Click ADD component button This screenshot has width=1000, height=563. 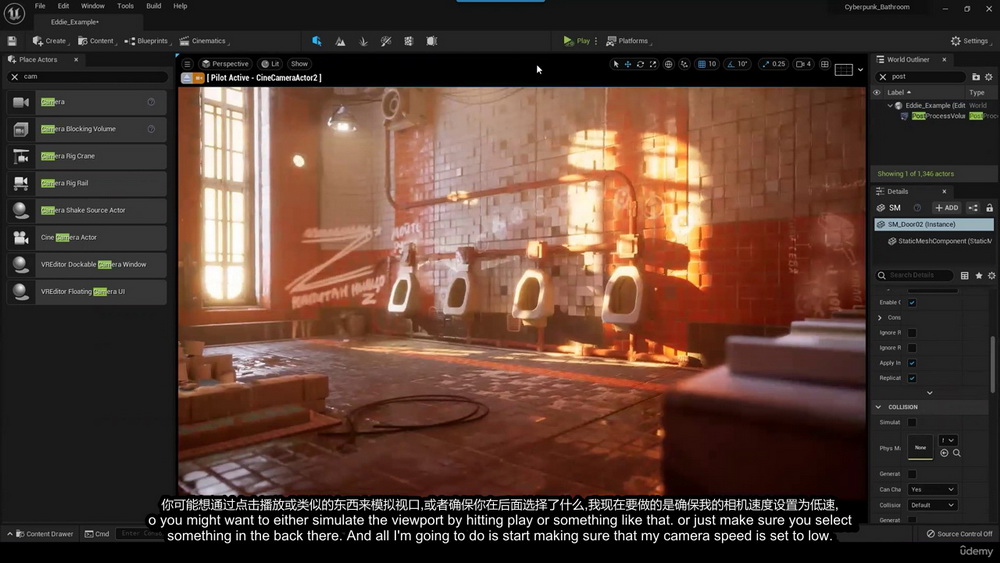(946, 208)
